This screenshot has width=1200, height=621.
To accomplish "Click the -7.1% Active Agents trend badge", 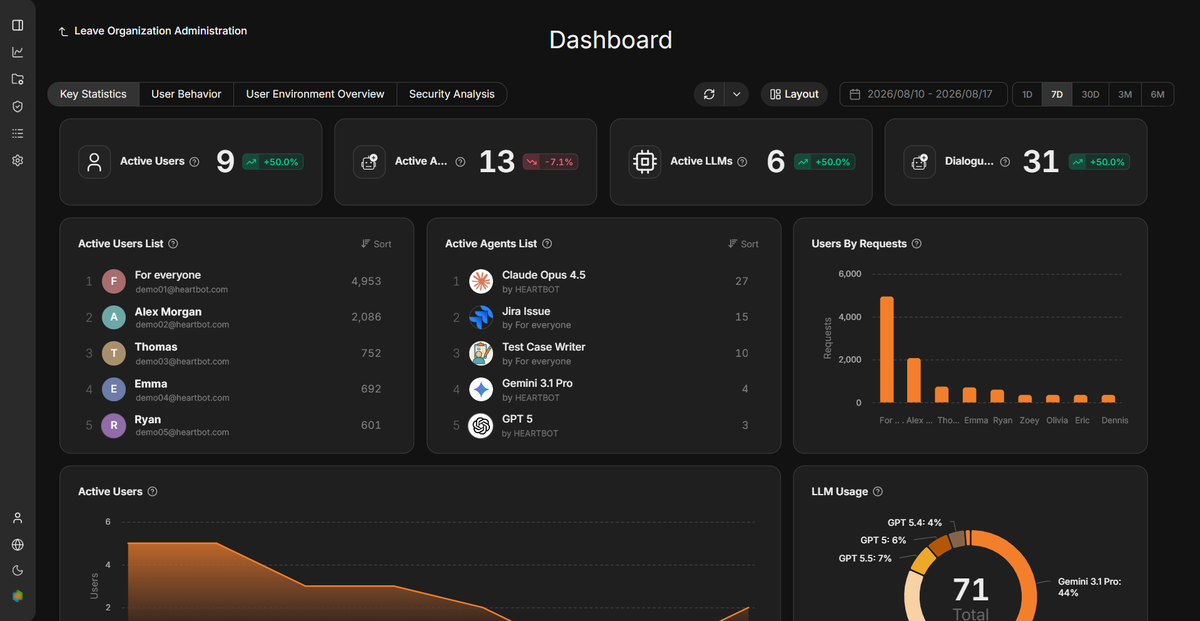I will [551, 162].
